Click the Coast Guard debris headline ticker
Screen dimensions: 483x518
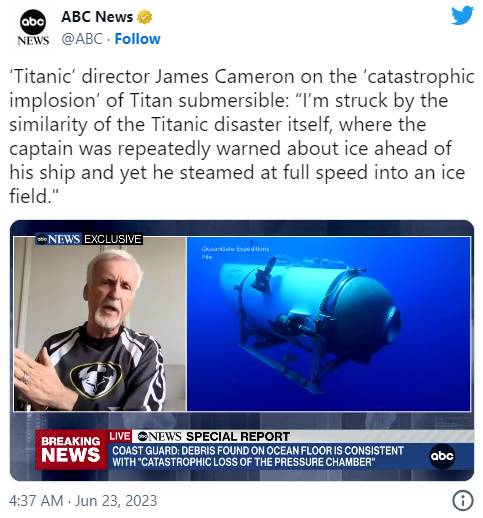tap(258, 456)
